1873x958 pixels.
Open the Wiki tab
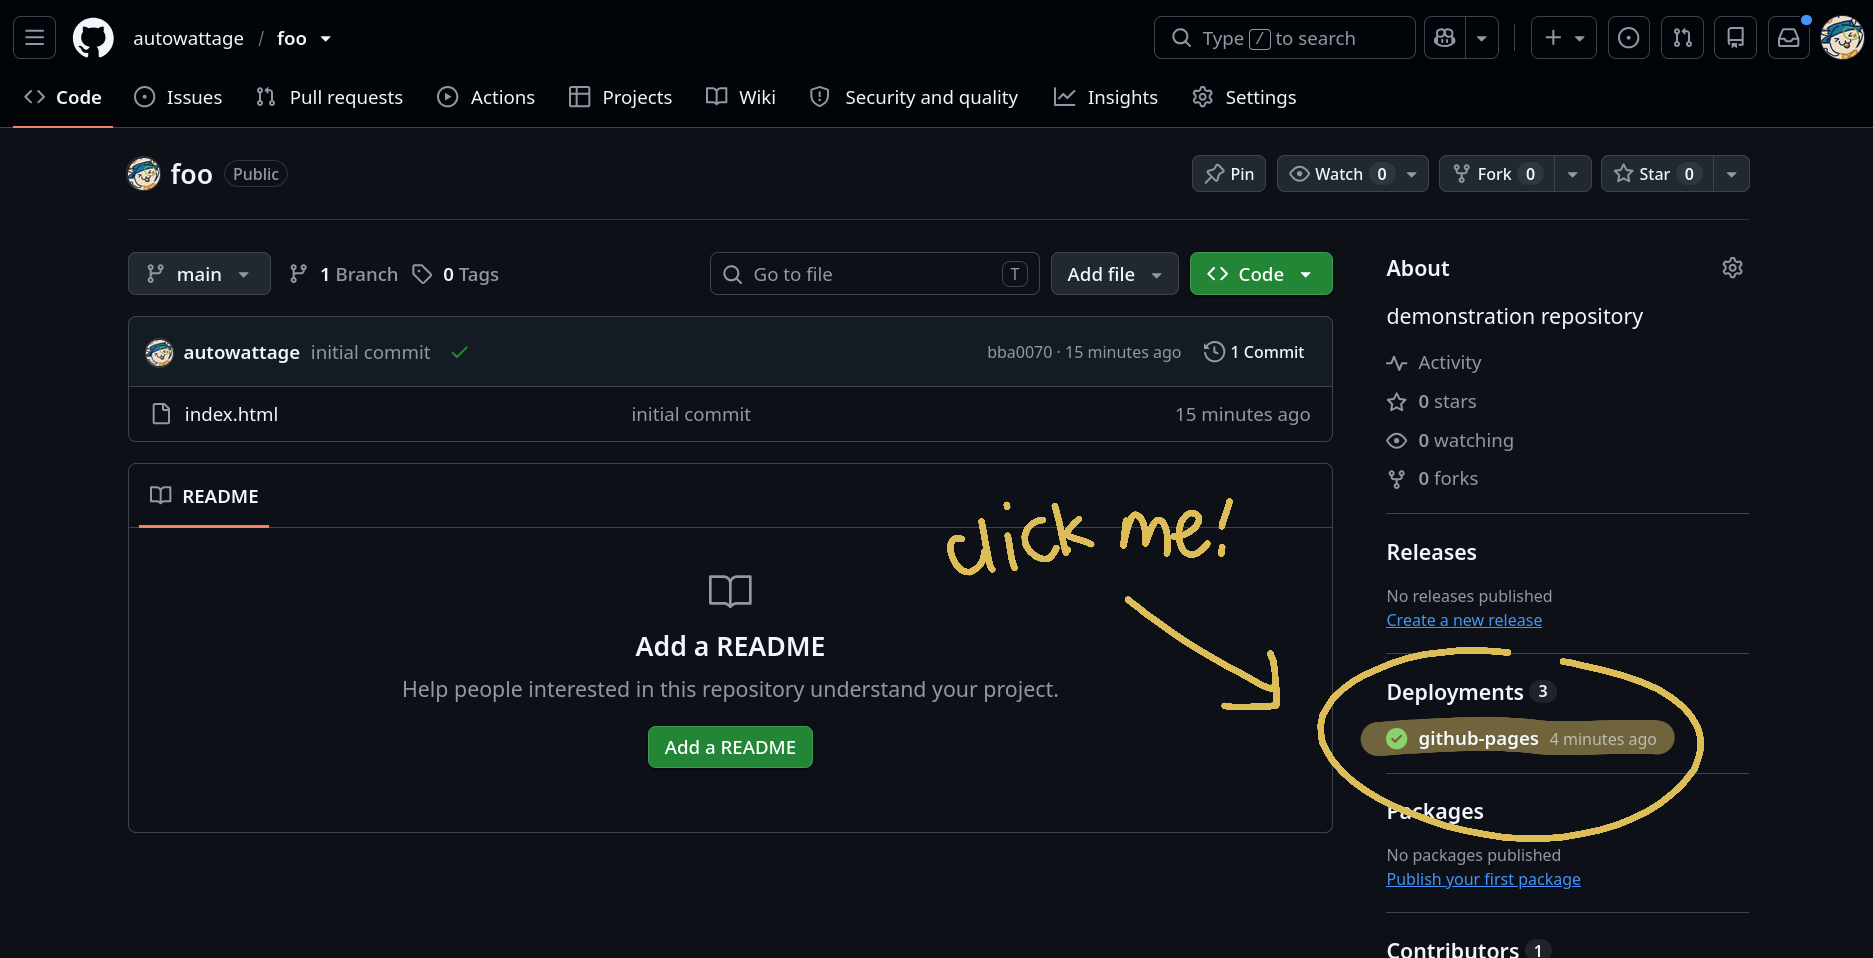741,97
